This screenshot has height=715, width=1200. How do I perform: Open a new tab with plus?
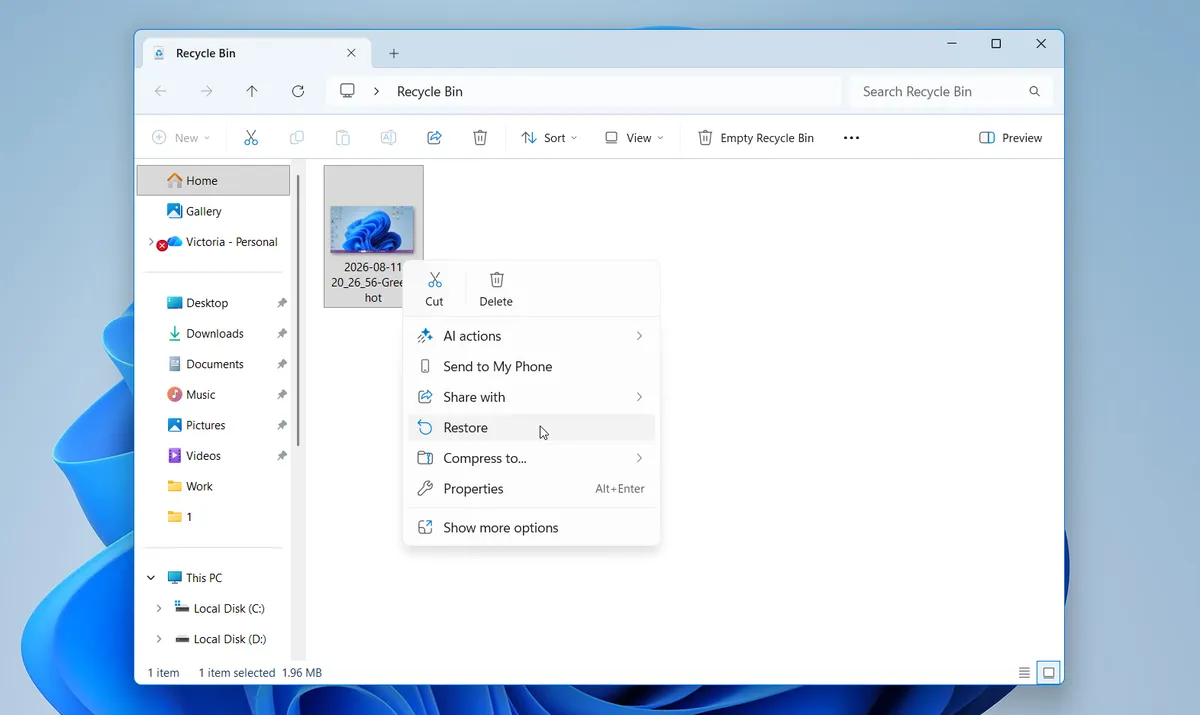[x=394, y=53]
